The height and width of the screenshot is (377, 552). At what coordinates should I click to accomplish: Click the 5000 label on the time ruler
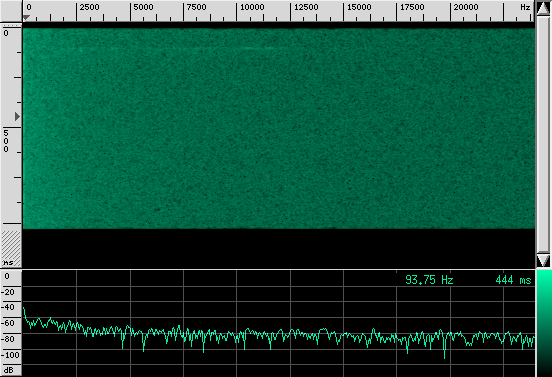point(6,141)
